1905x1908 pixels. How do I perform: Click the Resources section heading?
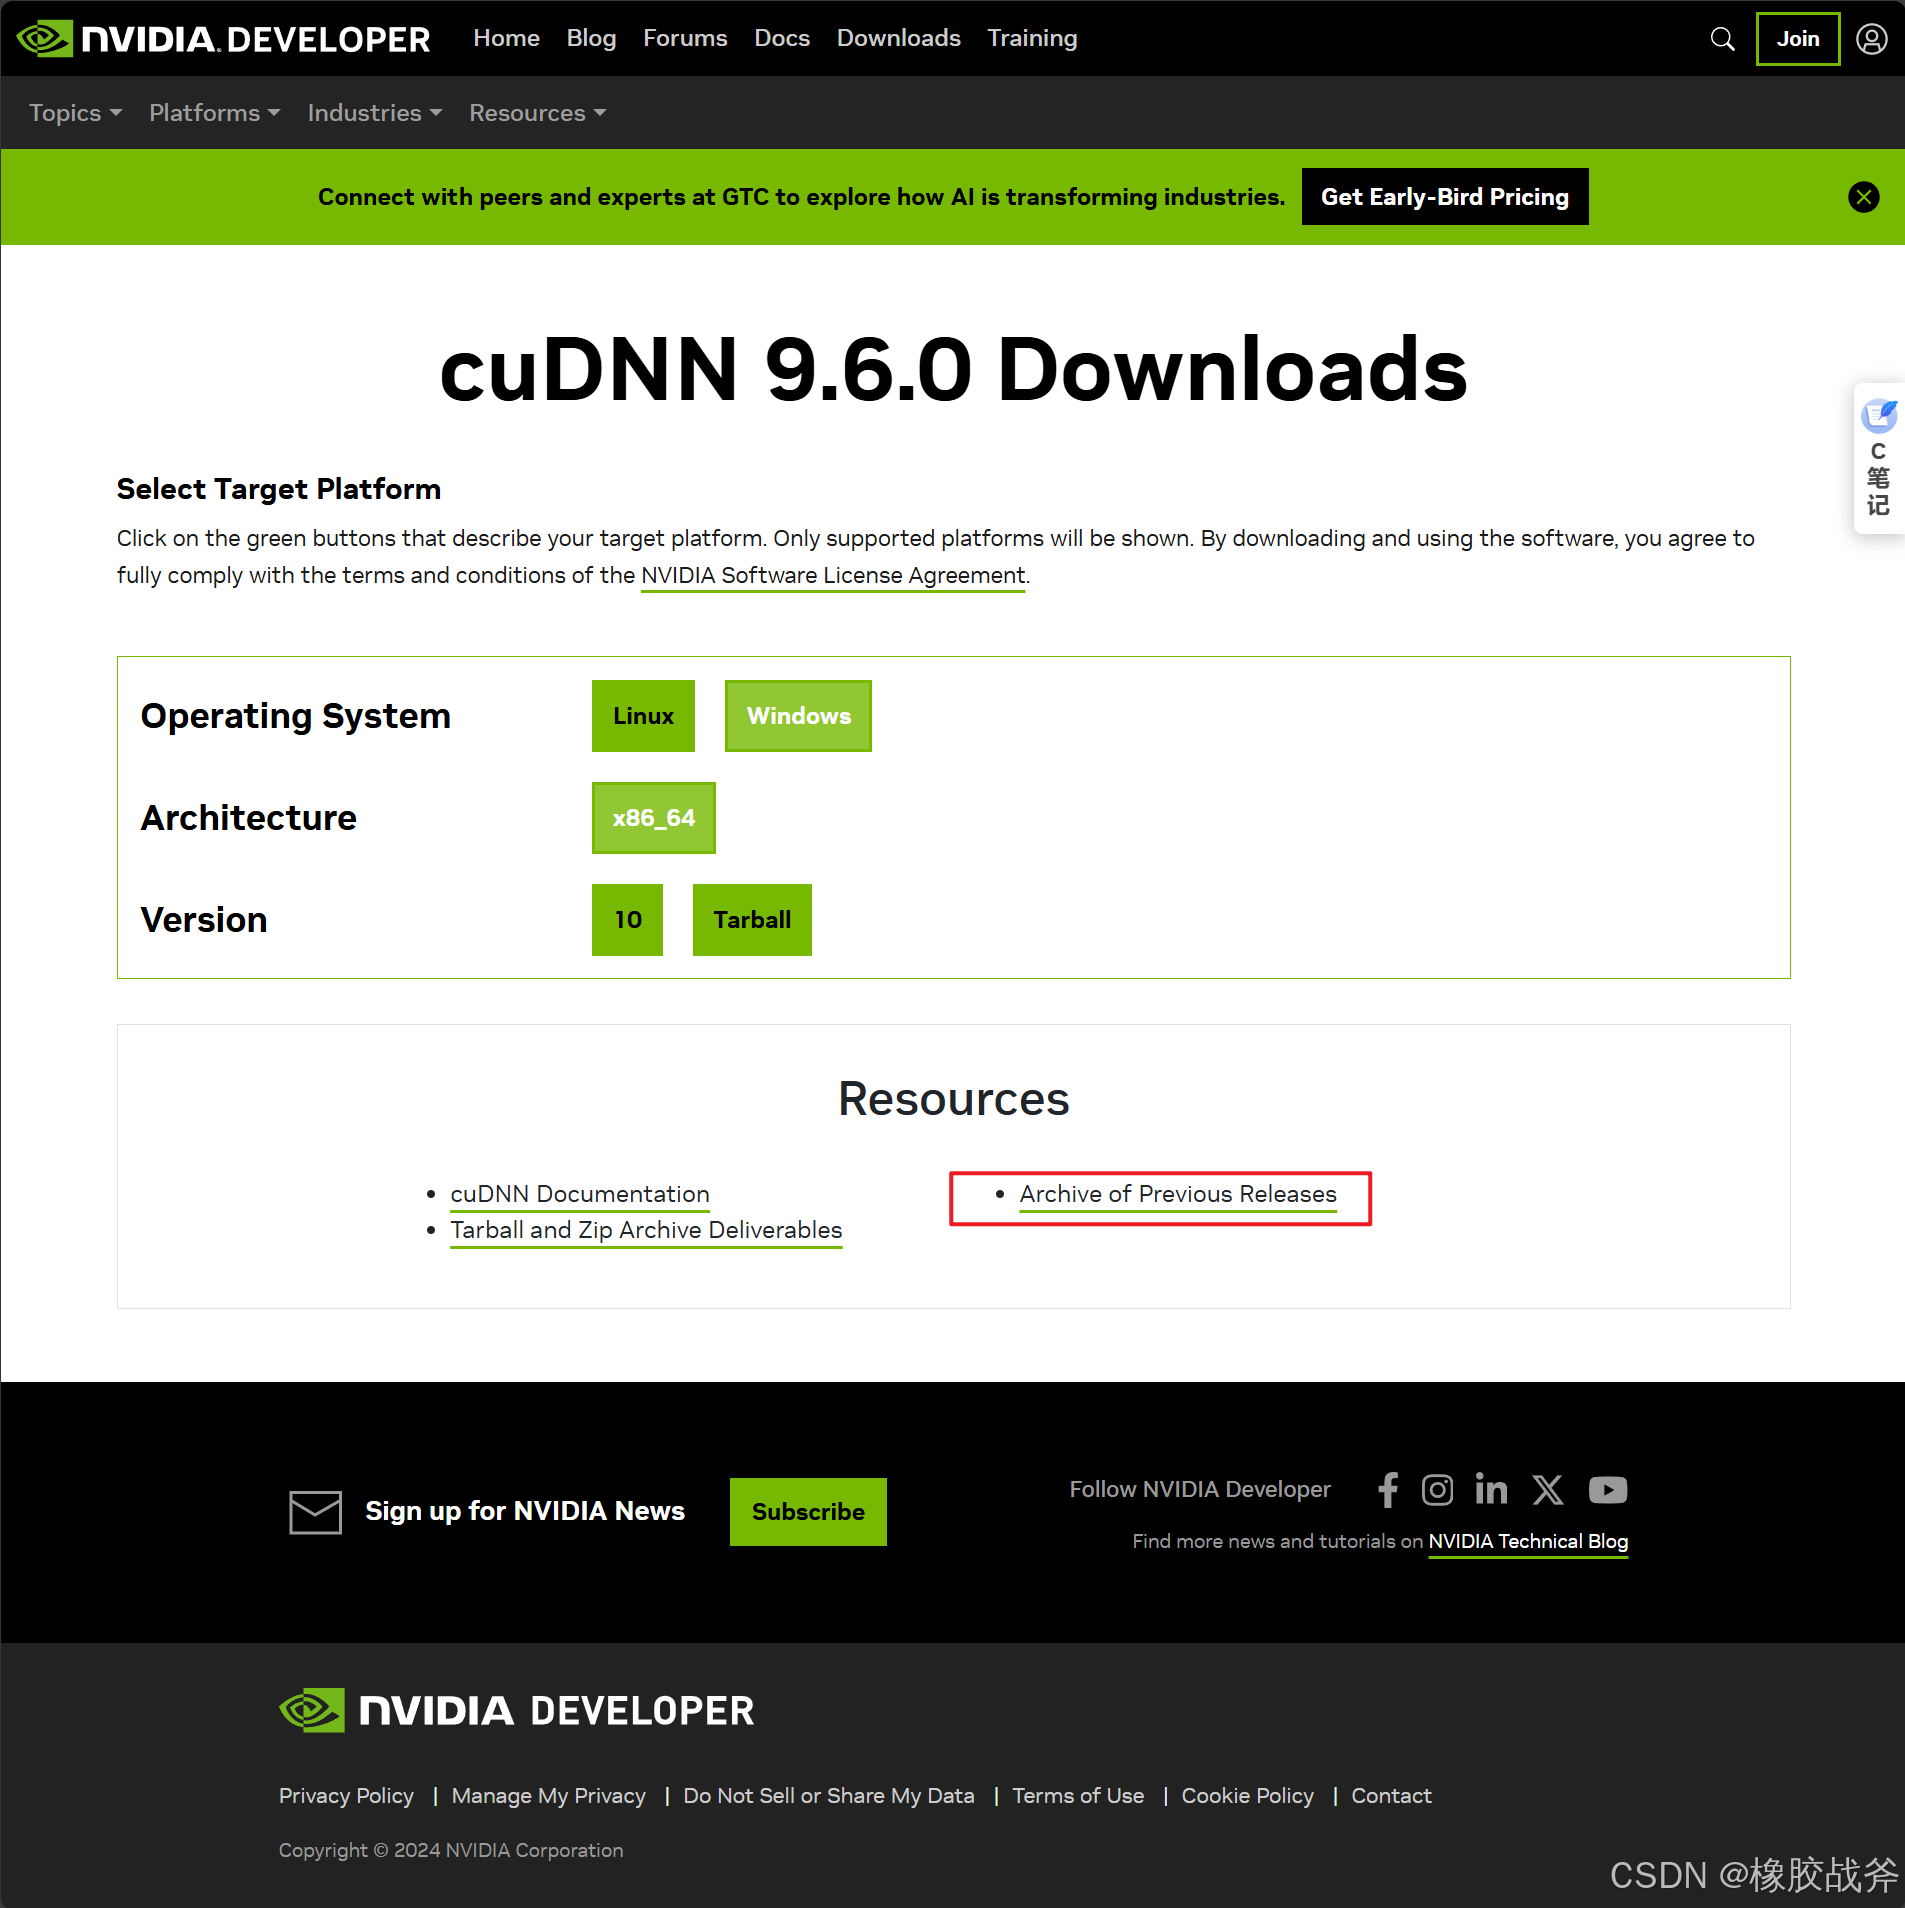[x=953, y=1099]
